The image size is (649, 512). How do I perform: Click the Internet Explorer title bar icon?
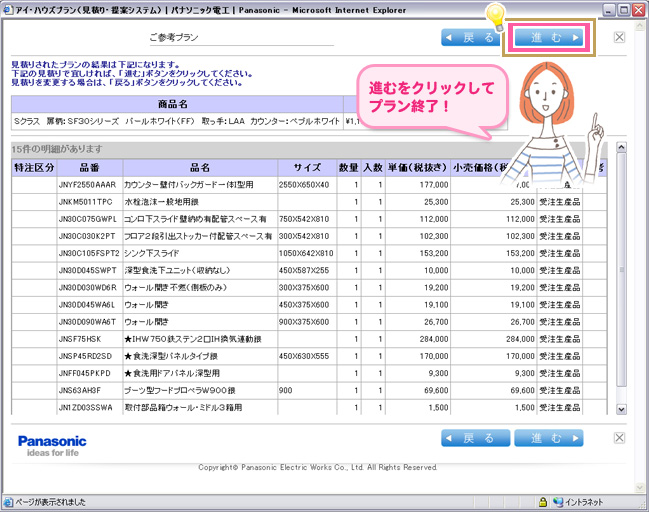tap(9, 9)
